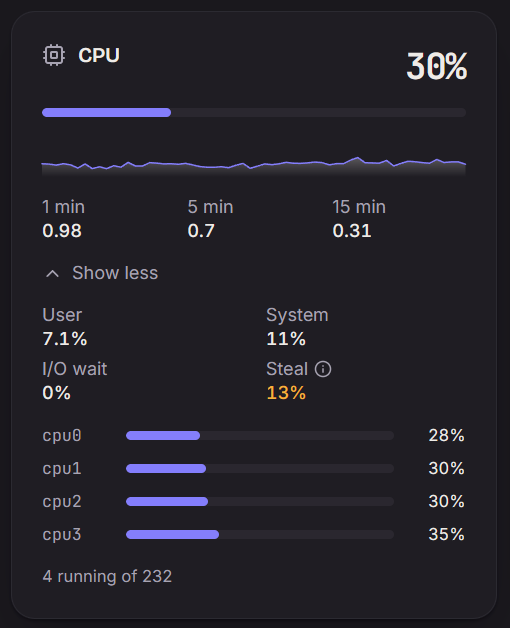Viewport: 510px width, 628px height.
Task: Click the orange Steal 13% value
Action: [x=286, y=393]
